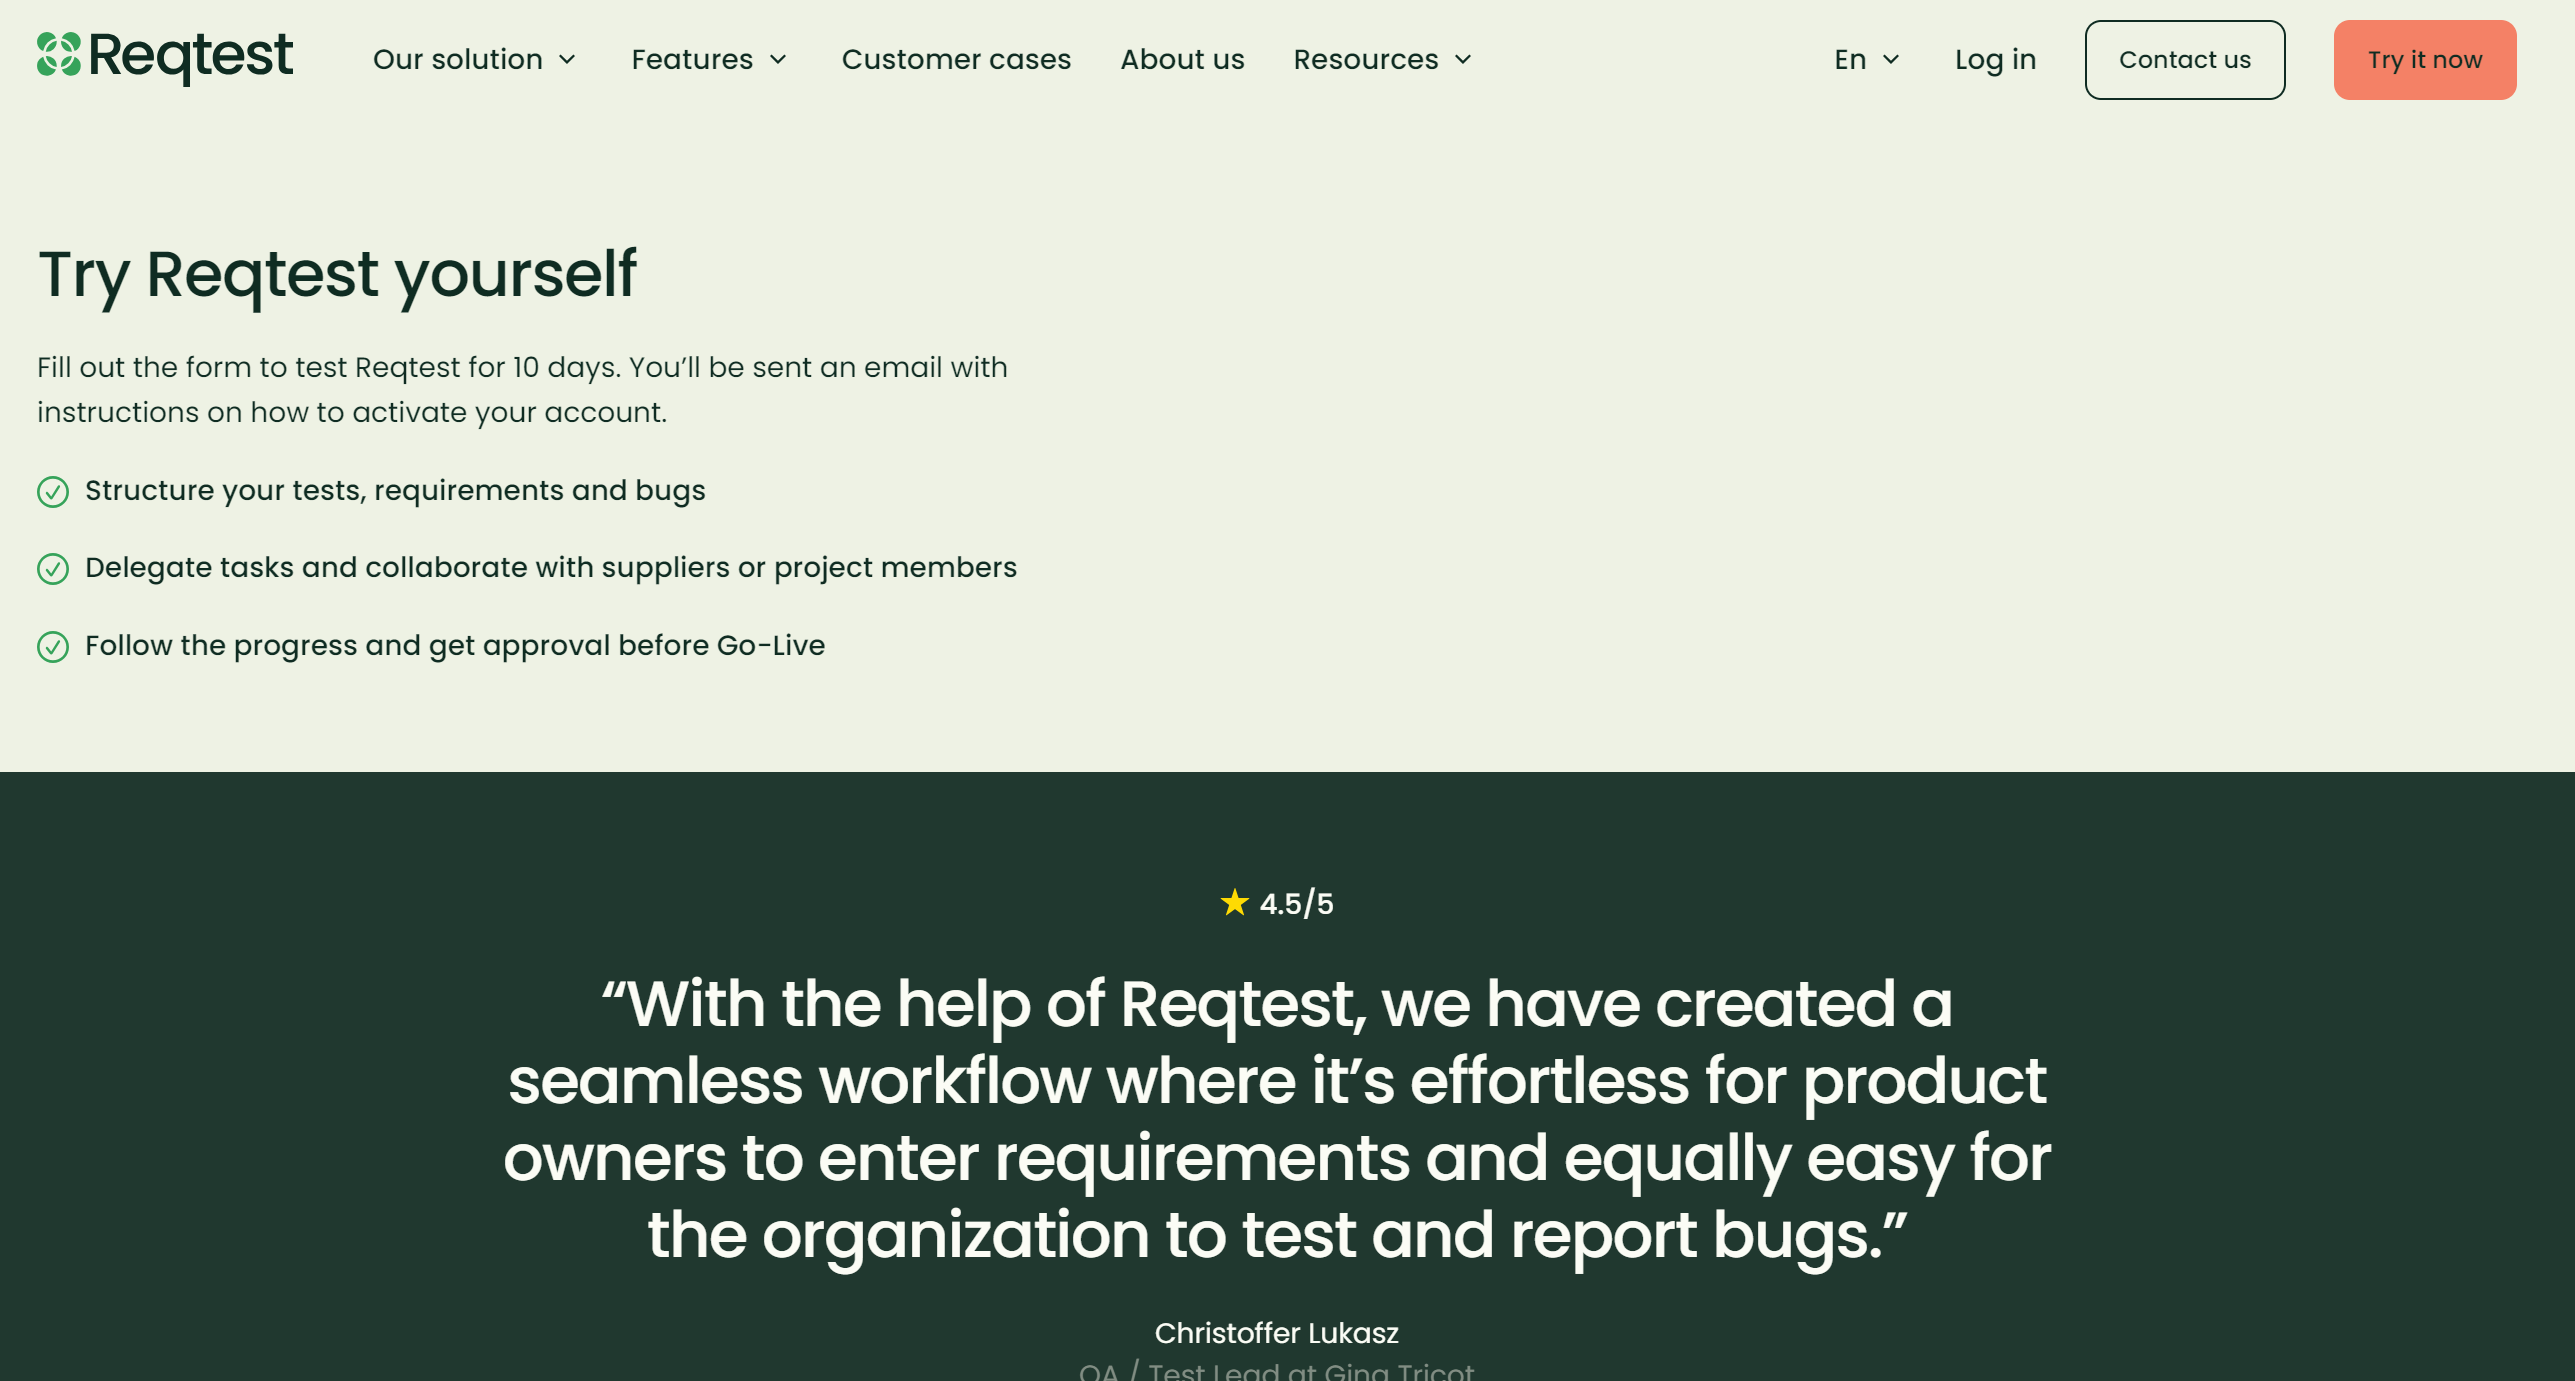This screenshot has height=1381, width=2575.
Task: Click the name Christoffer Lukasz
Action: pos(1276,1333)
